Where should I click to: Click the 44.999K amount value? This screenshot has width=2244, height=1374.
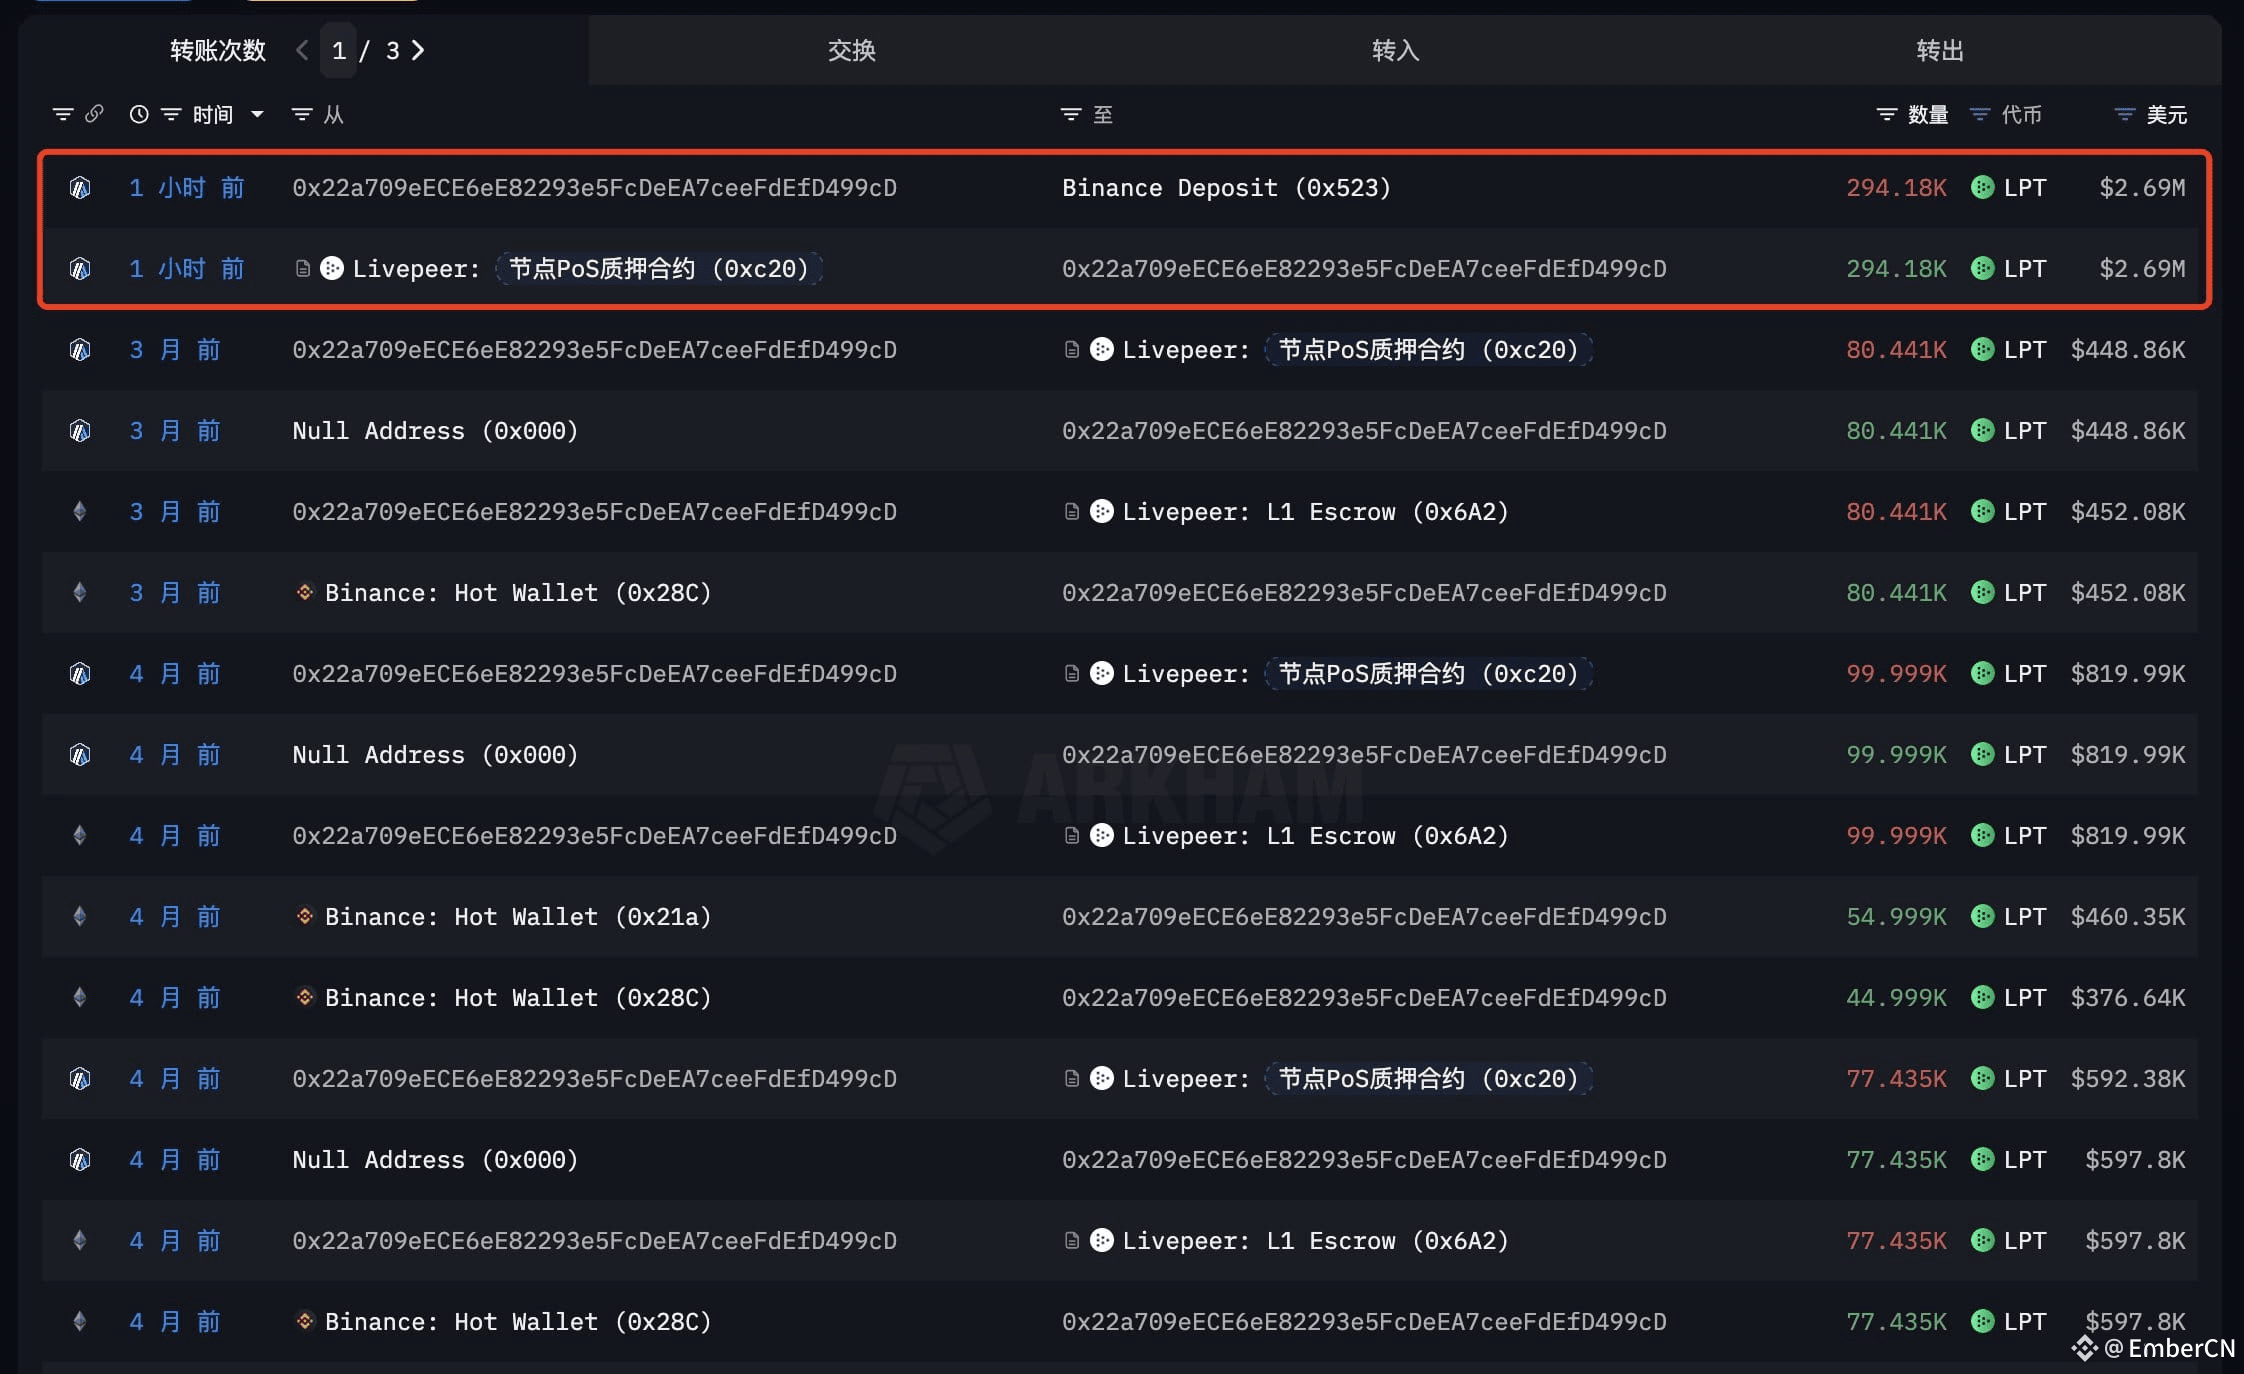1896,998
